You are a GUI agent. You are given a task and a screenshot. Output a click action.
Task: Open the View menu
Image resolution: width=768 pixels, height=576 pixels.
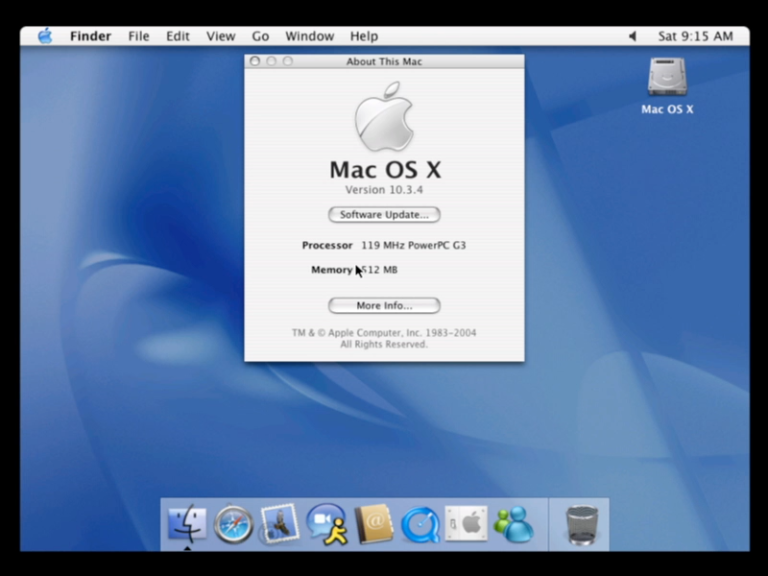click(x=220, y=36)
